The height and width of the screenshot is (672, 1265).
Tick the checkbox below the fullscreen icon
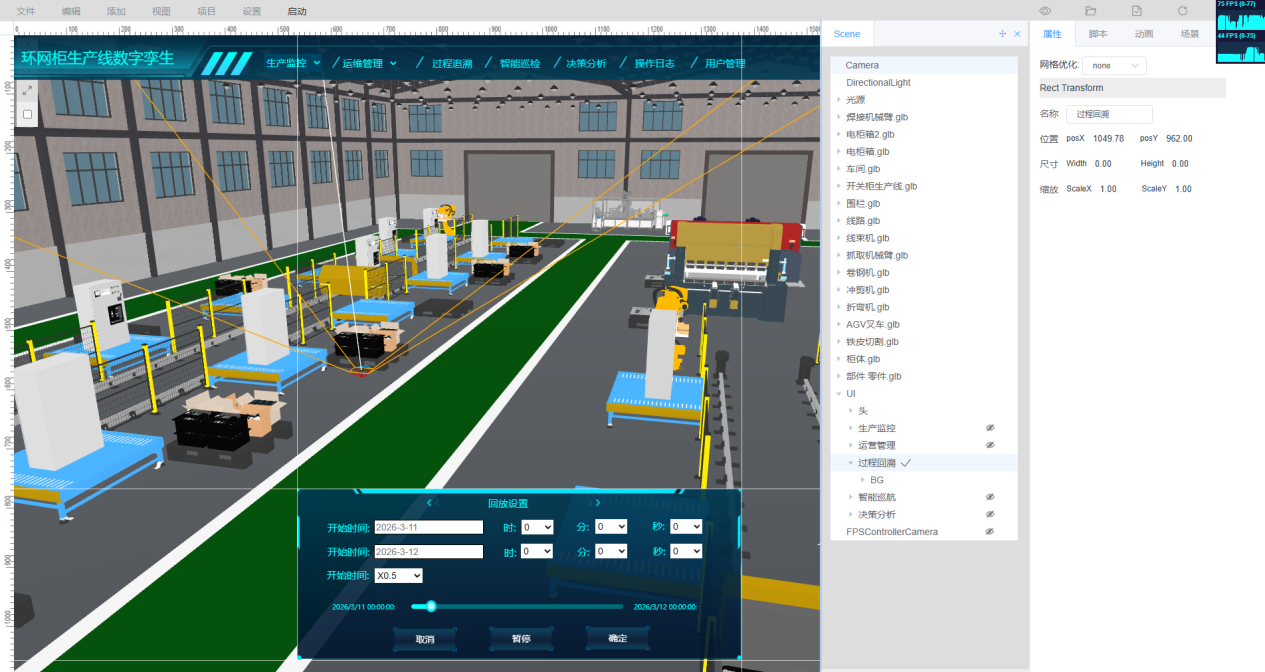pyautogui.click(x=27, y=114)
